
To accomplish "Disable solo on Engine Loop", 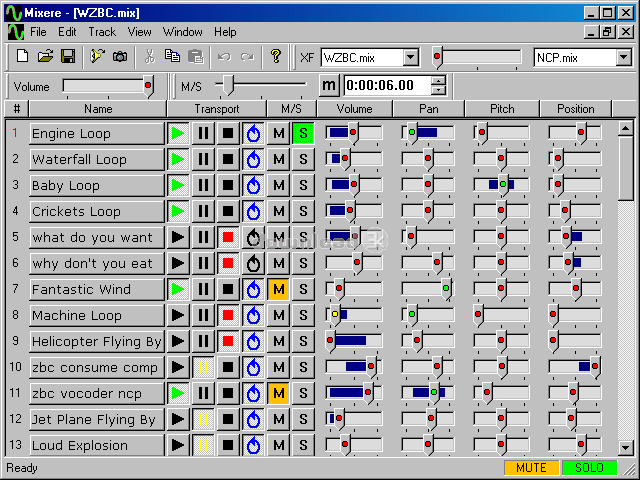I will (x=303, y=133).
